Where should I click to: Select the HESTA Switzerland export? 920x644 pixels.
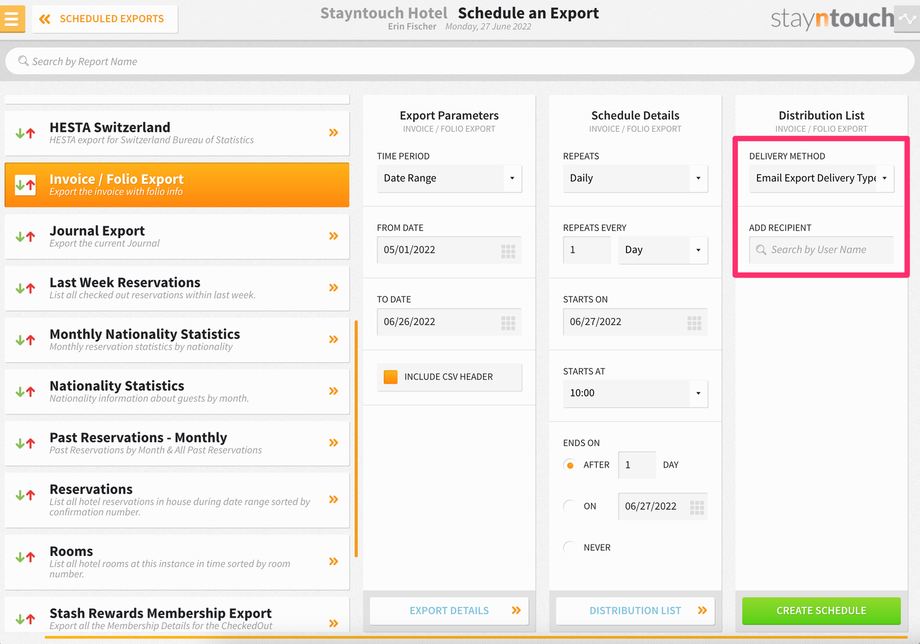click(x=177, y=133)
